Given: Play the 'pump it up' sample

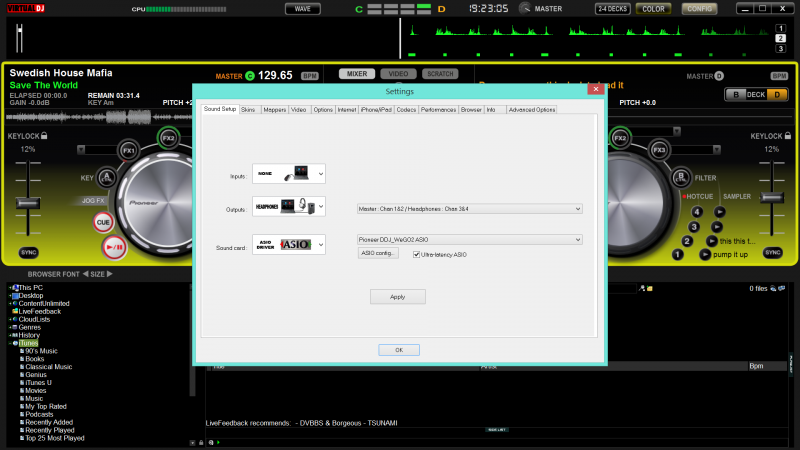Looking at the screenshot, I should click(705, 254).
